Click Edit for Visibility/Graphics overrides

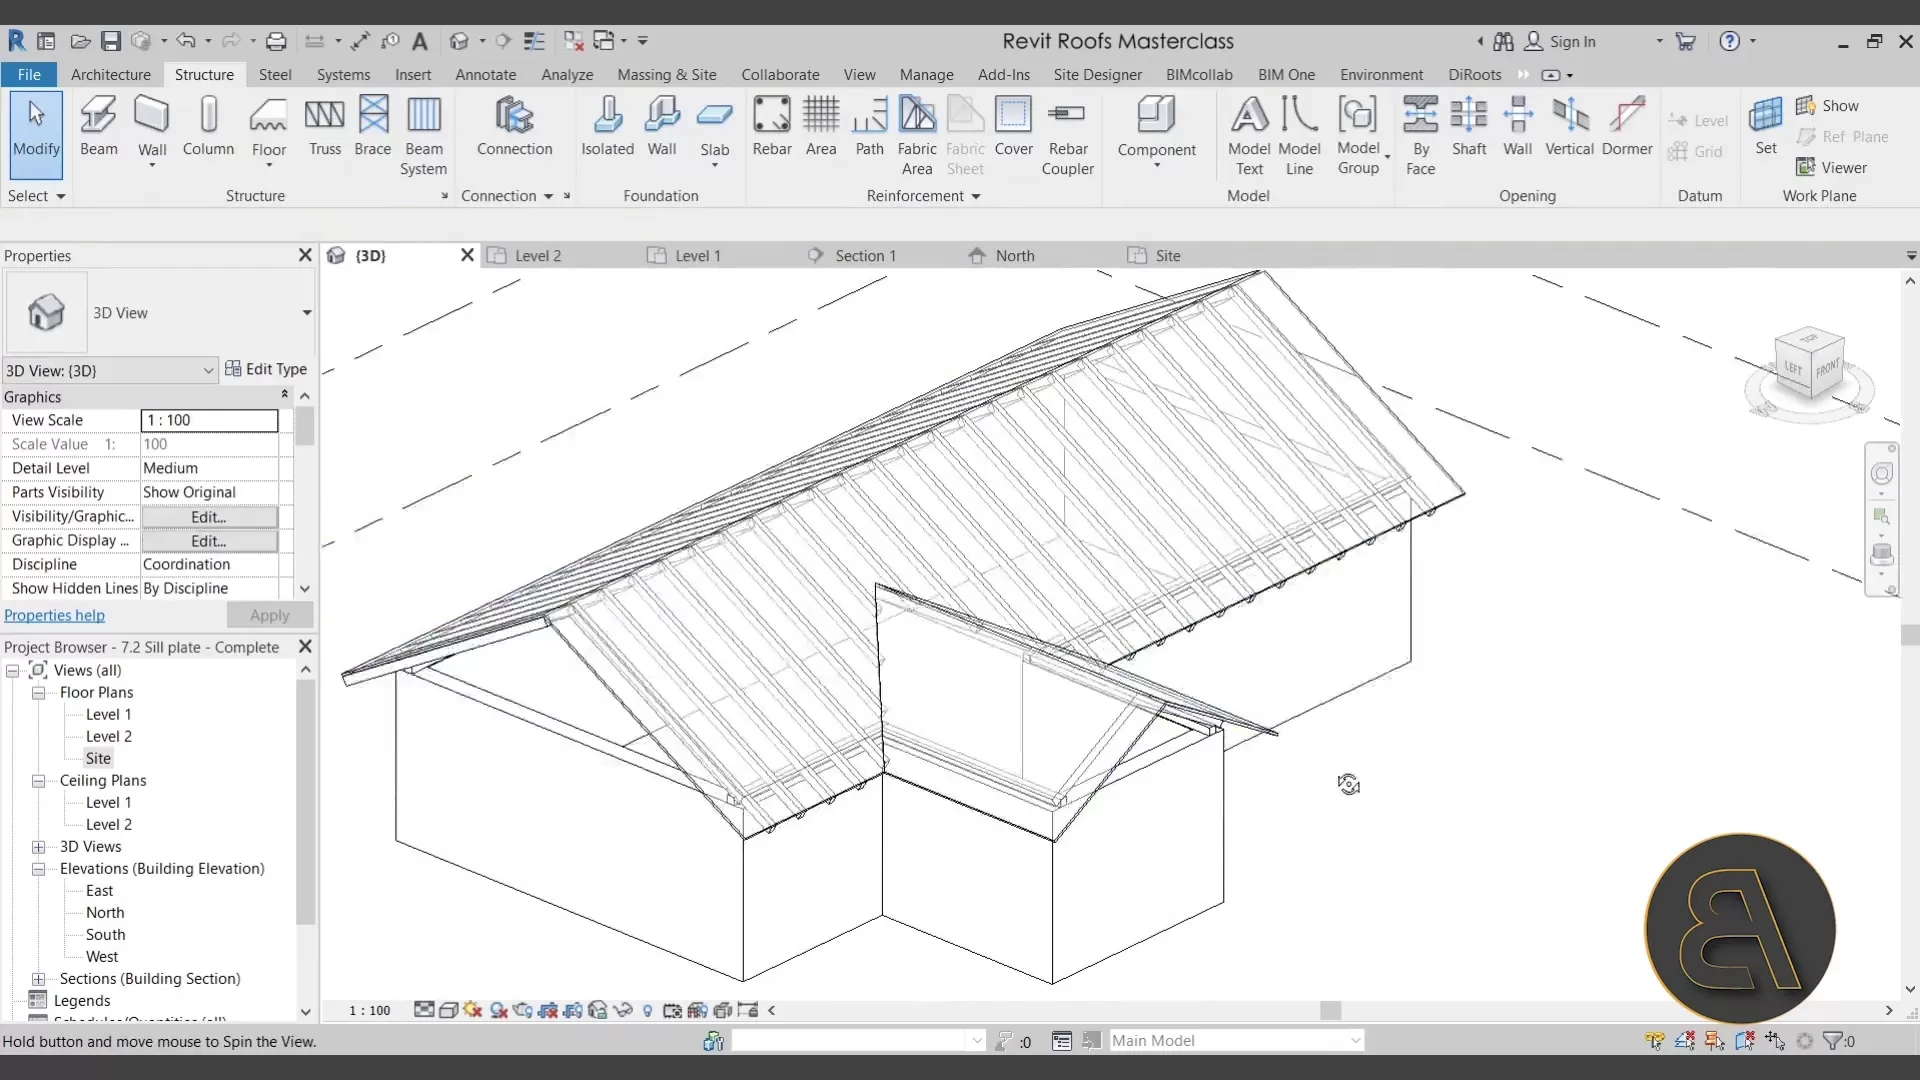coord(209,517)
